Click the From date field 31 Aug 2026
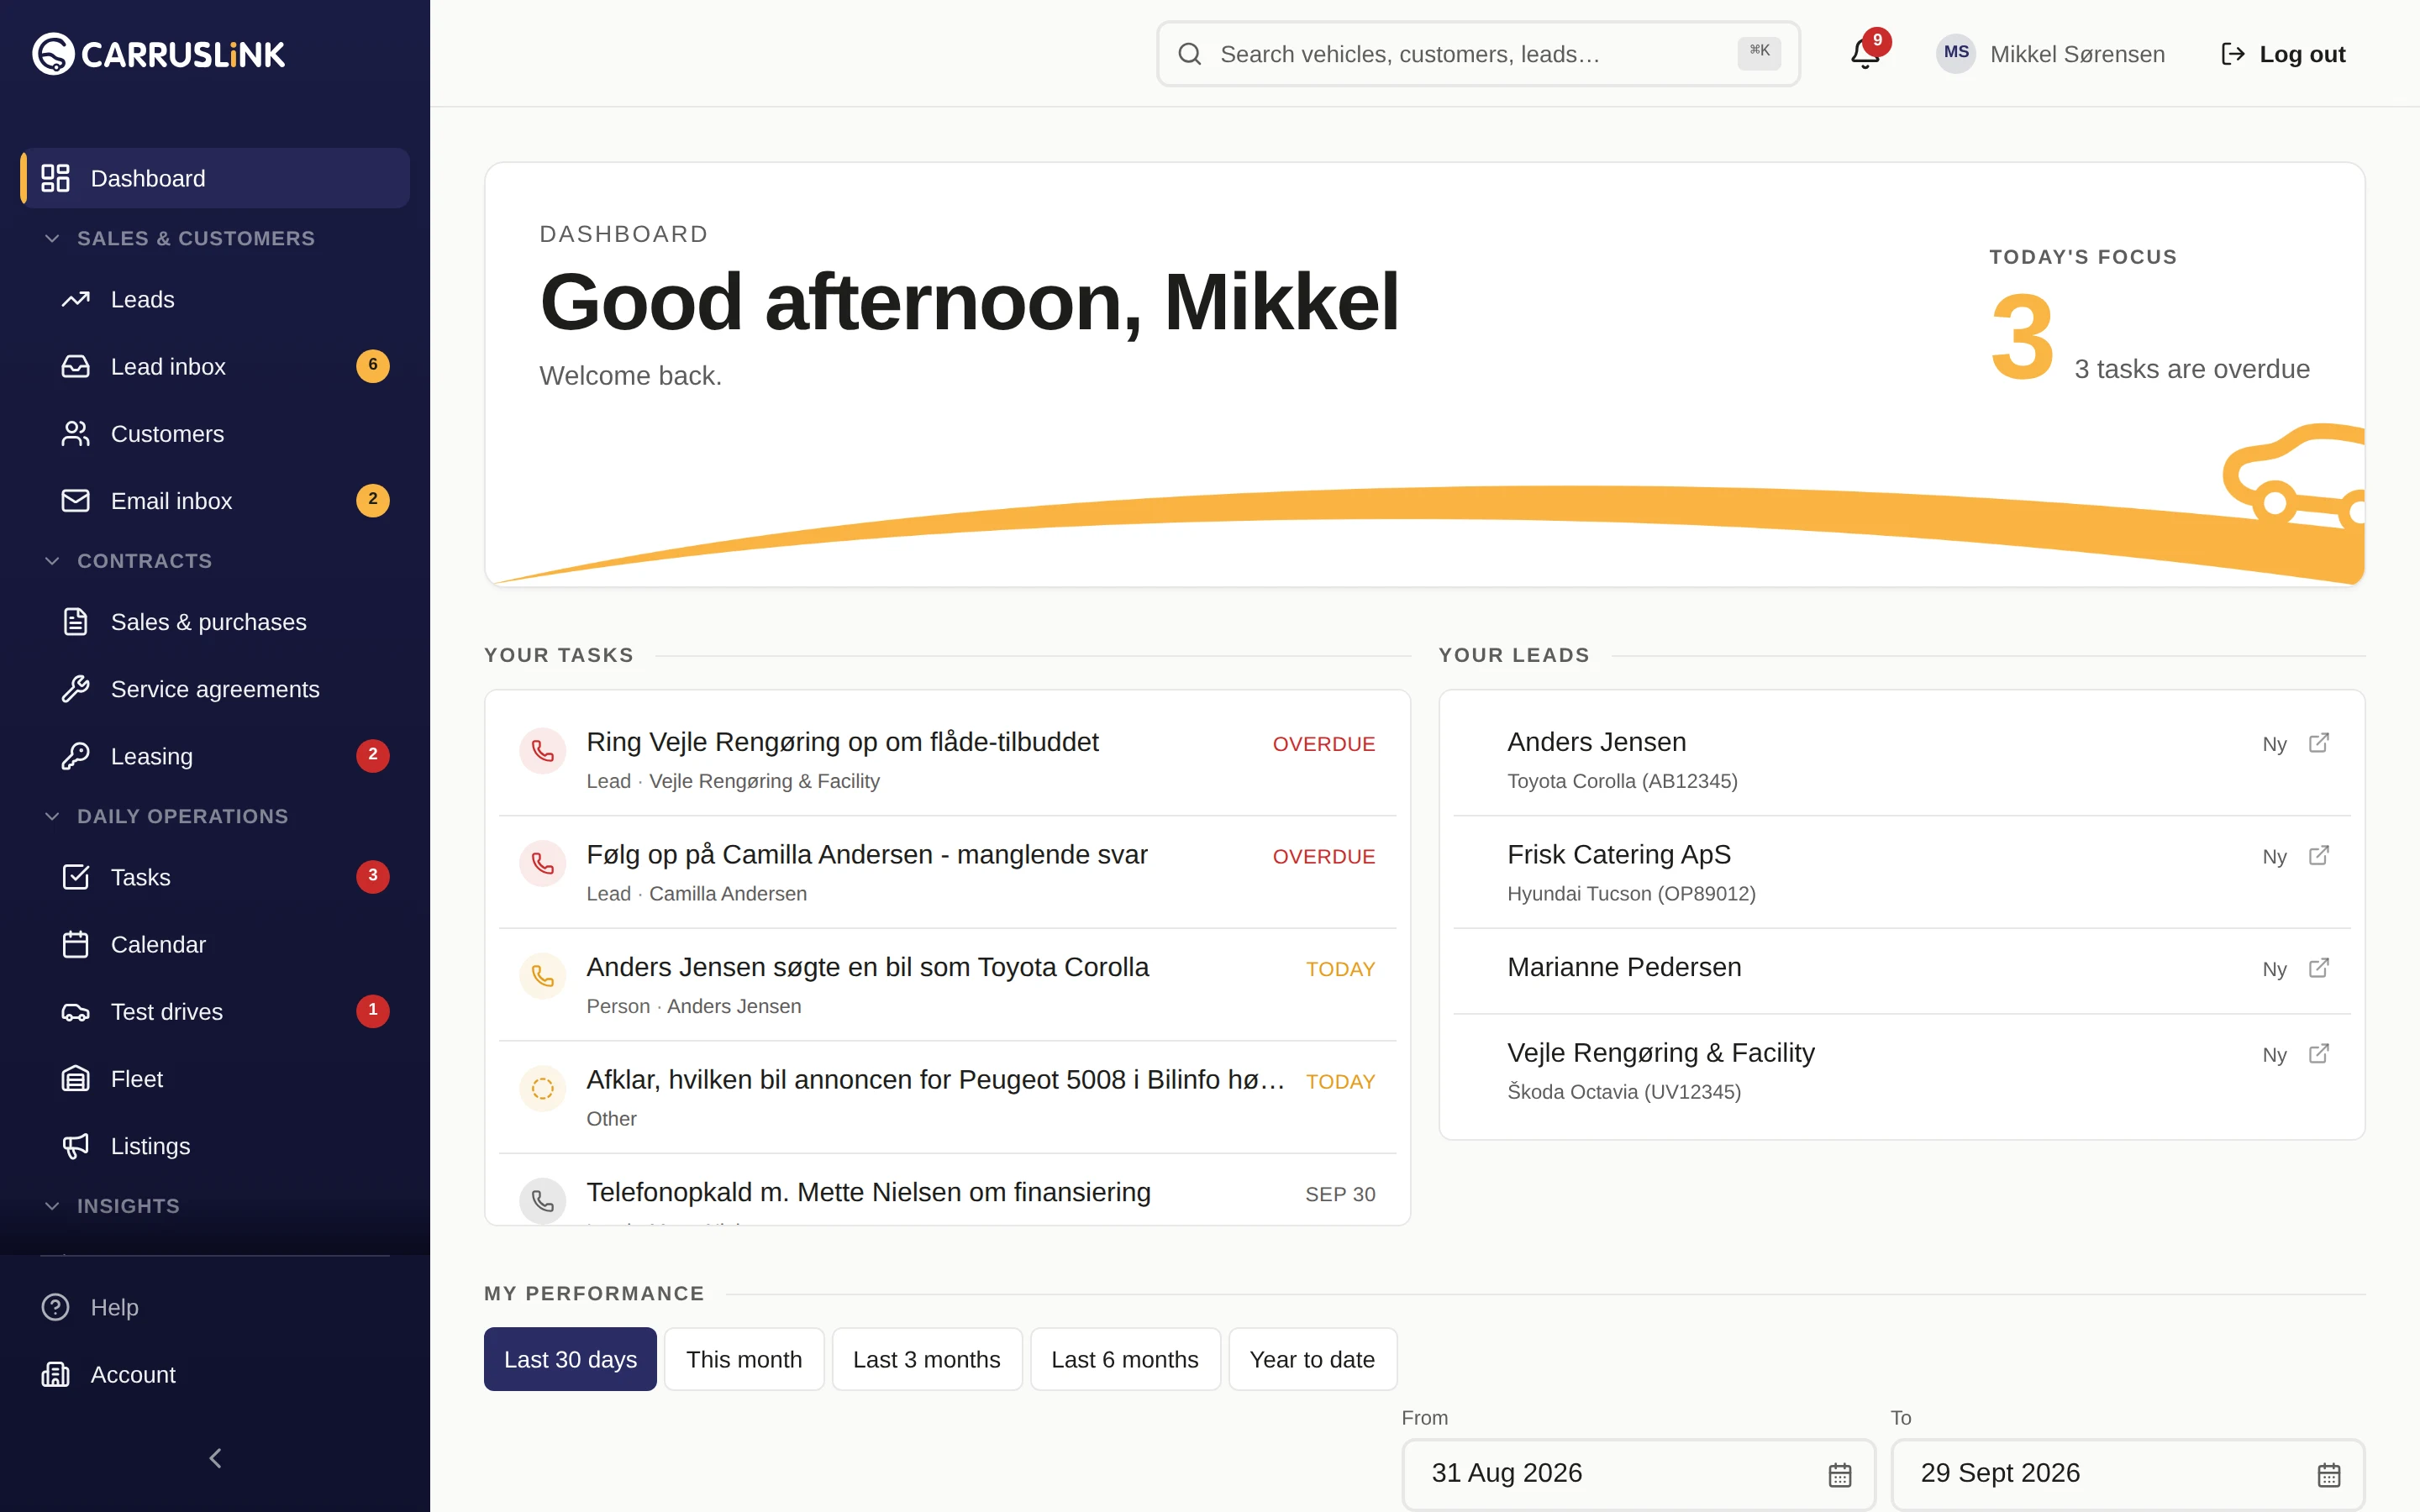 1638,1474
